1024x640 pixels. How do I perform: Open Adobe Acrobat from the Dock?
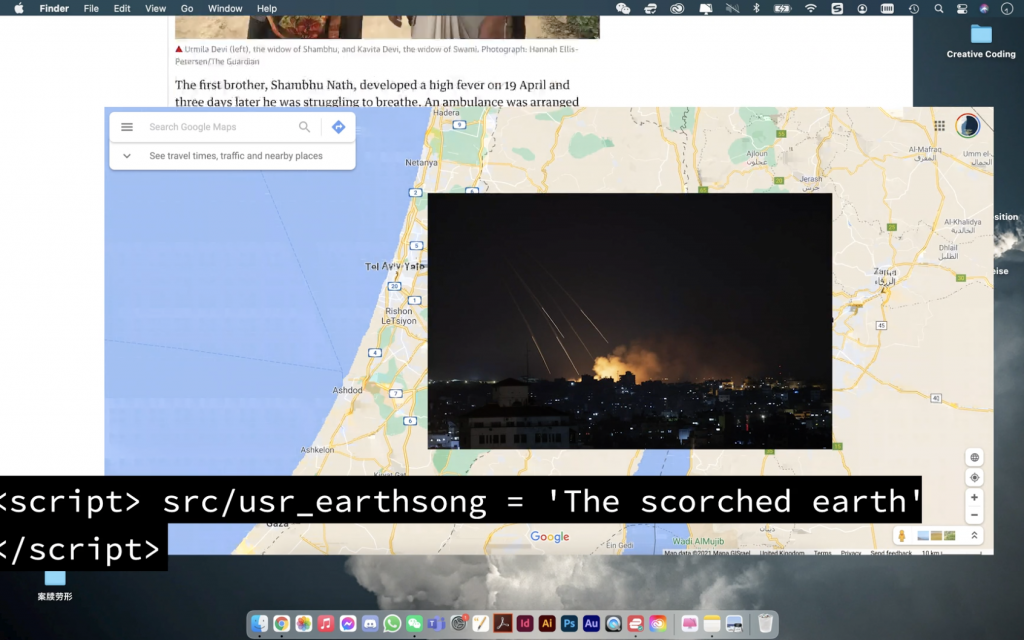[503, 624]
